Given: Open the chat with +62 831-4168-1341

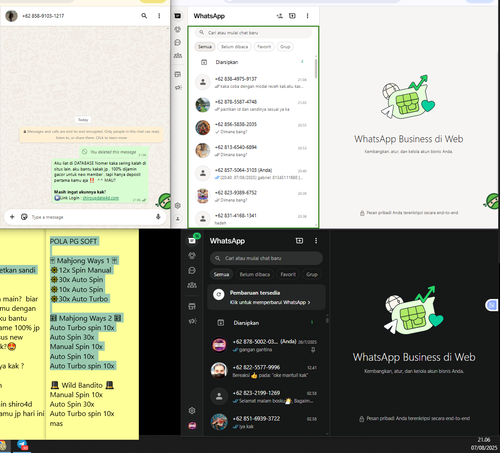Looking at the screenshot, I should 253,219.
